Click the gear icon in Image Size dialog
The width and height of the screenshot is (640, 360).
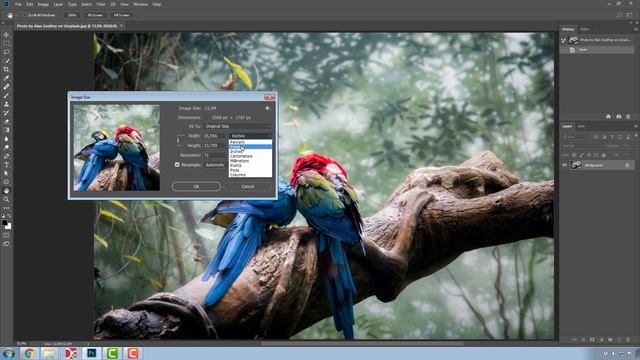267,108
